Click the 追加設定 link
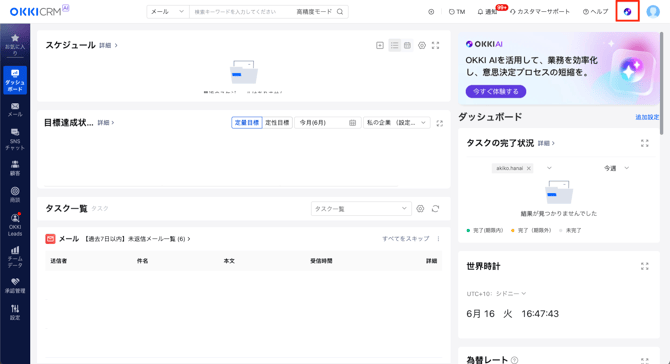This screenshot has height=364, width=670. pyautogui.click(x=647, y=117)
